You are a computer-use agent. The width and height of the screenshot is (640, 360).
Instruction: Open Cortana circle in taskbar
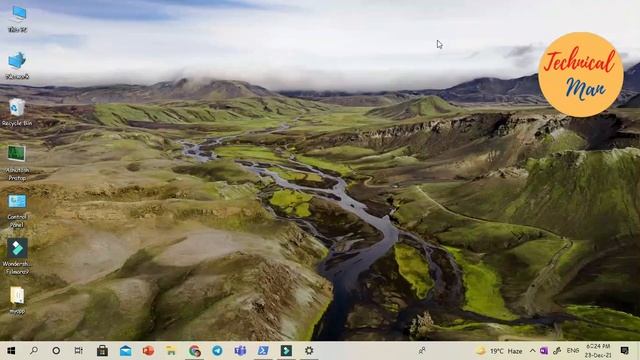tap(56, 351)
